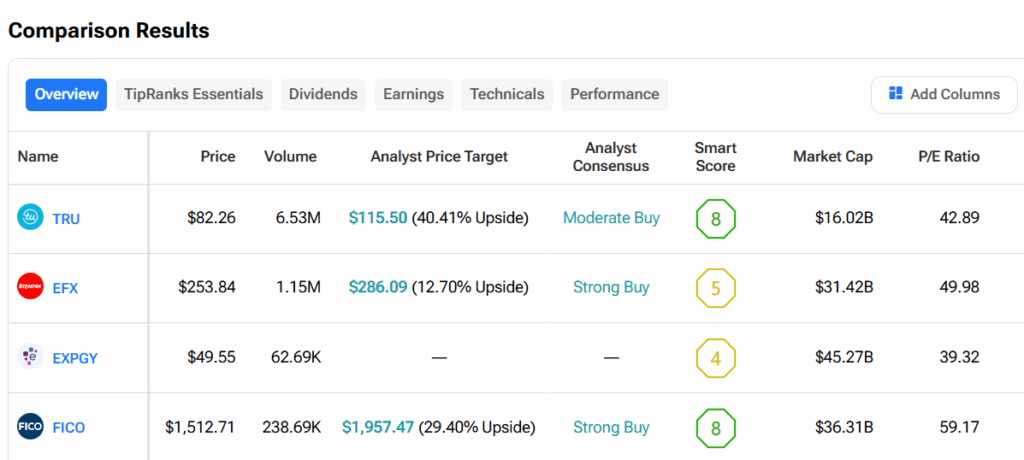
Task: Go to the Technicals tab
Action: [507, 94]
